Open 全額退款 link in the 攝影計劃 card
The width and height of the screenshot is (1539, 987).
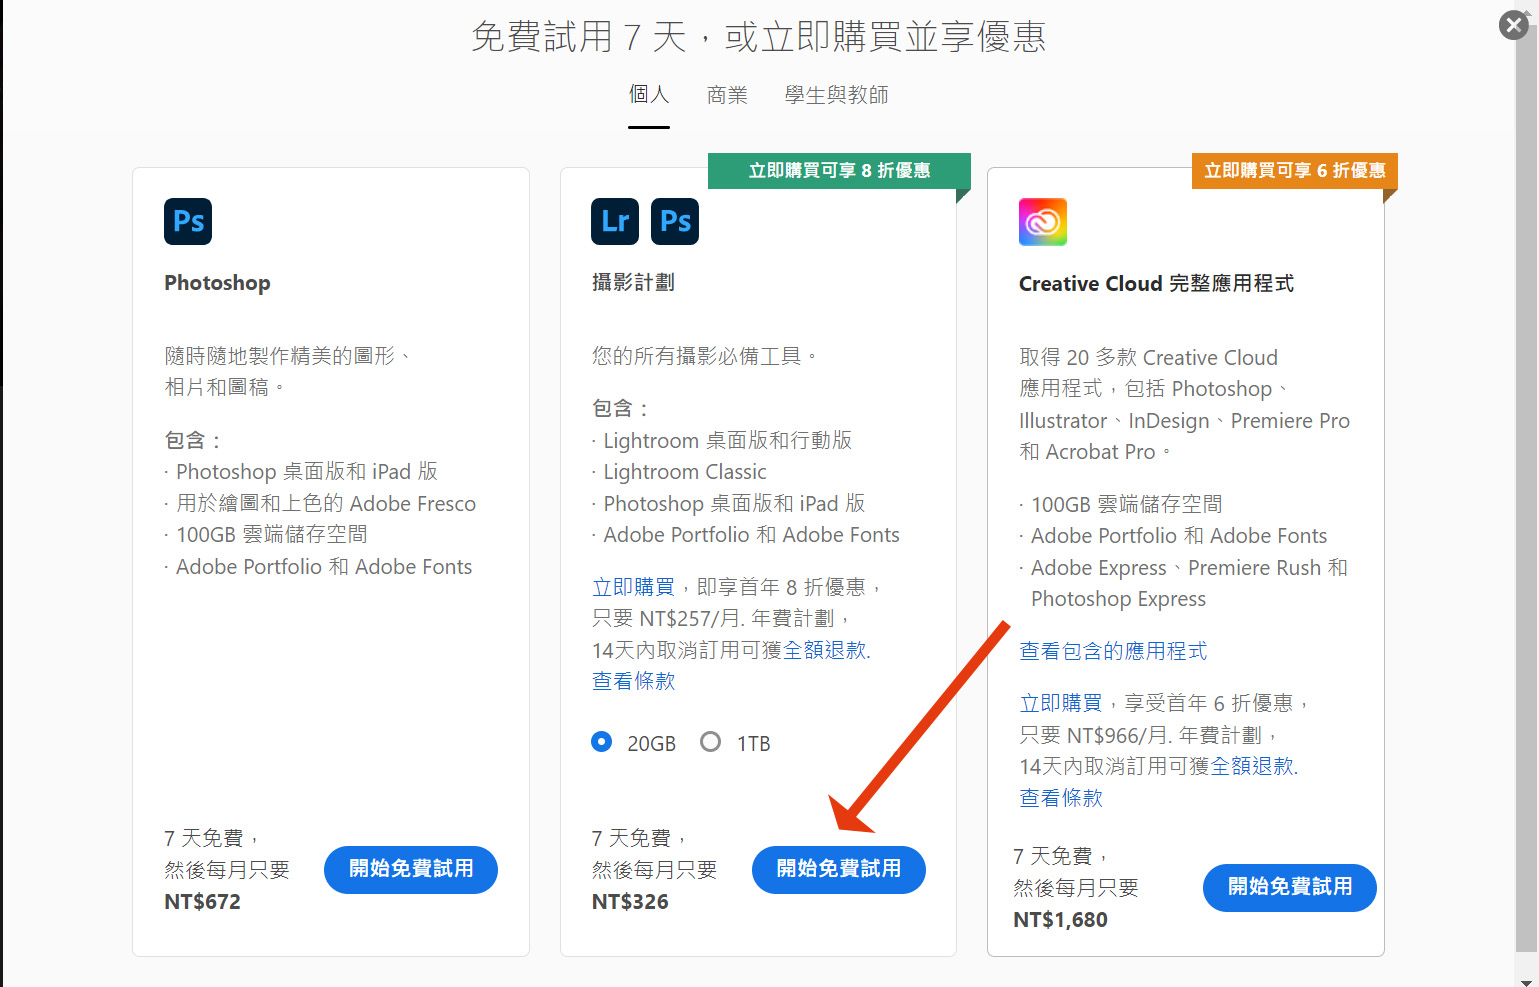click(825, 650)
